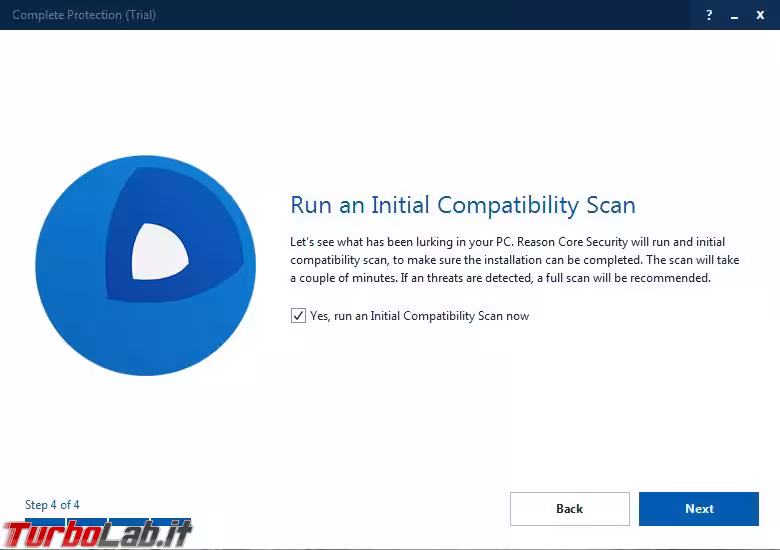This screenshot has width=780, height=550.
Task: Click the 'Run an Initial Compatibility Scan' heading
Action: [x=462, y=205]
